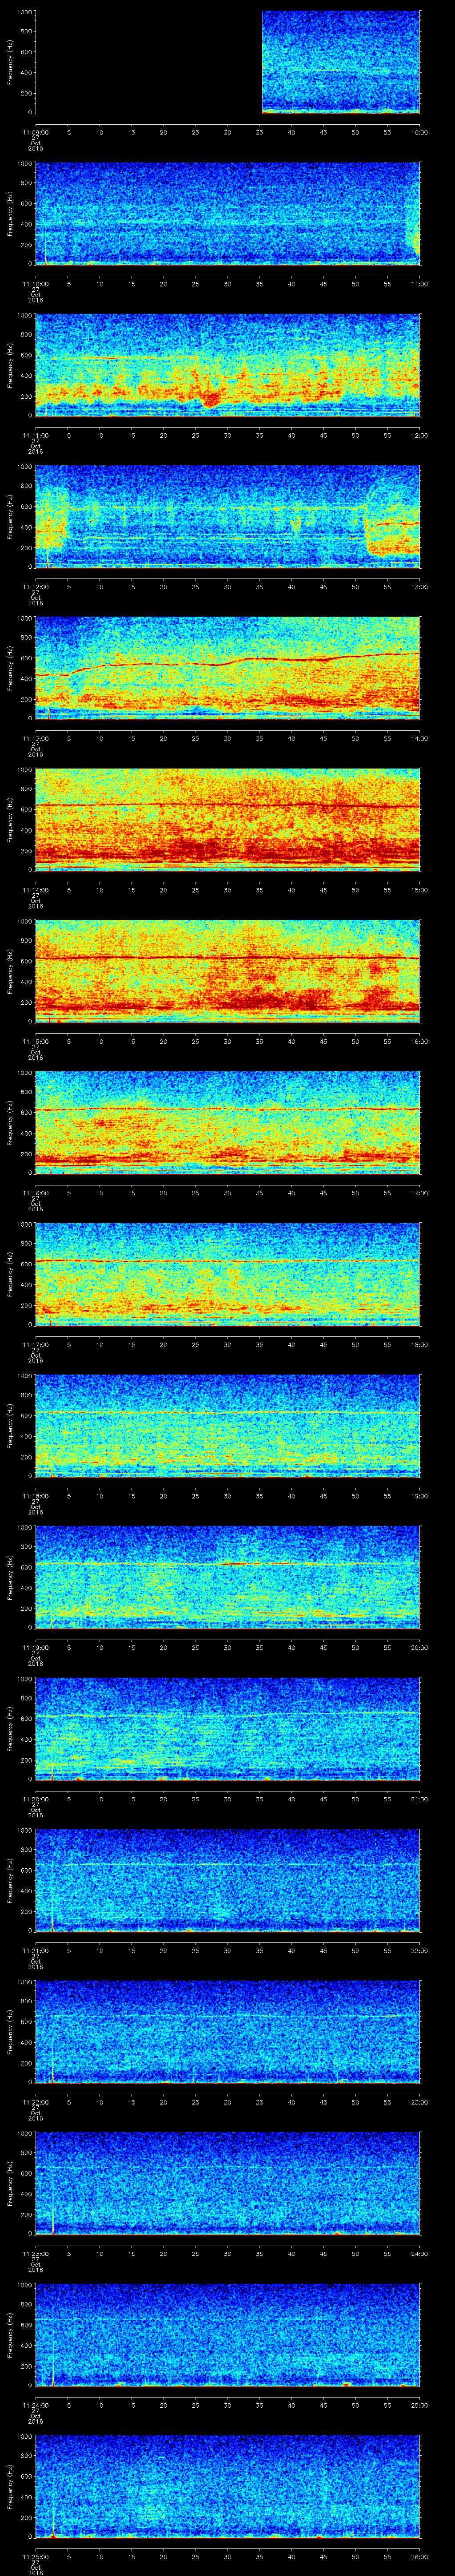Click the "11:18:00" start time label
The image size is (455, 2576).
click(x=36, y=1496)
